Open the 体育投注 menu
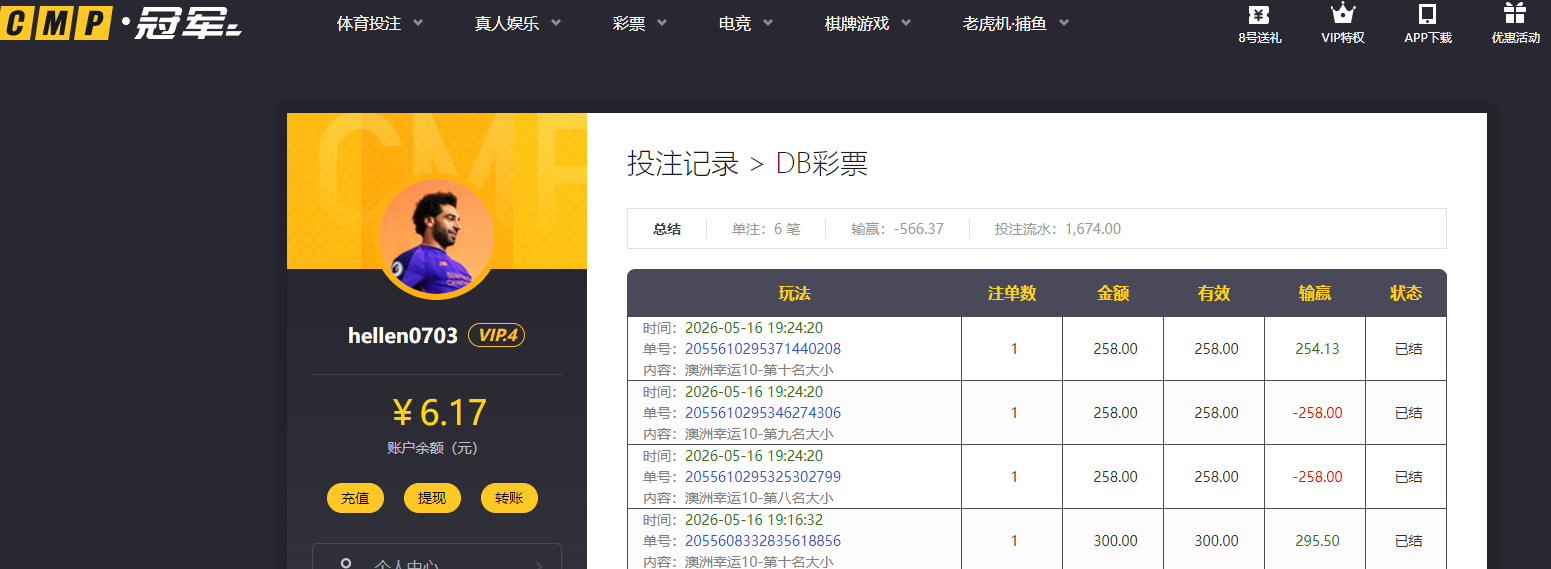Image resolution: width=1551 pixels, height=569 pixels. (369, 23)
